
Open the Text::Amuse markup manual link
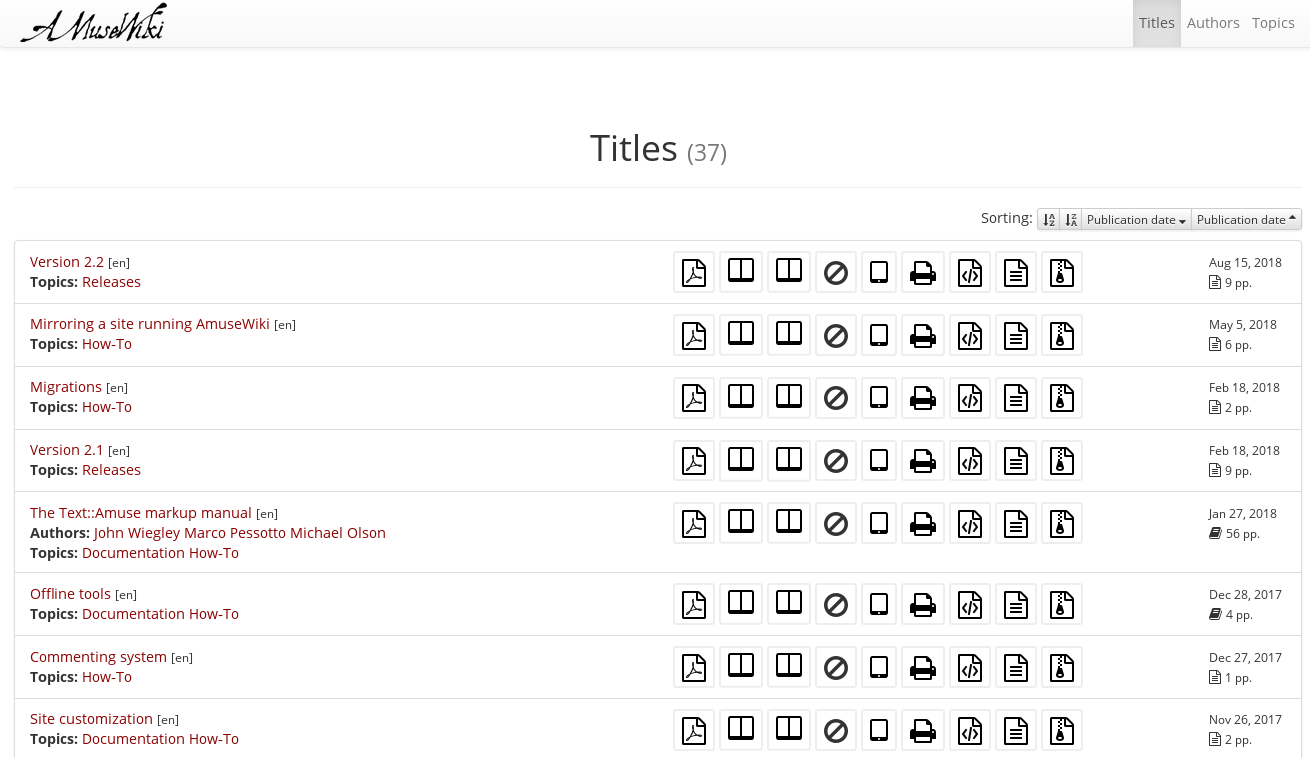tap(141, 513)
